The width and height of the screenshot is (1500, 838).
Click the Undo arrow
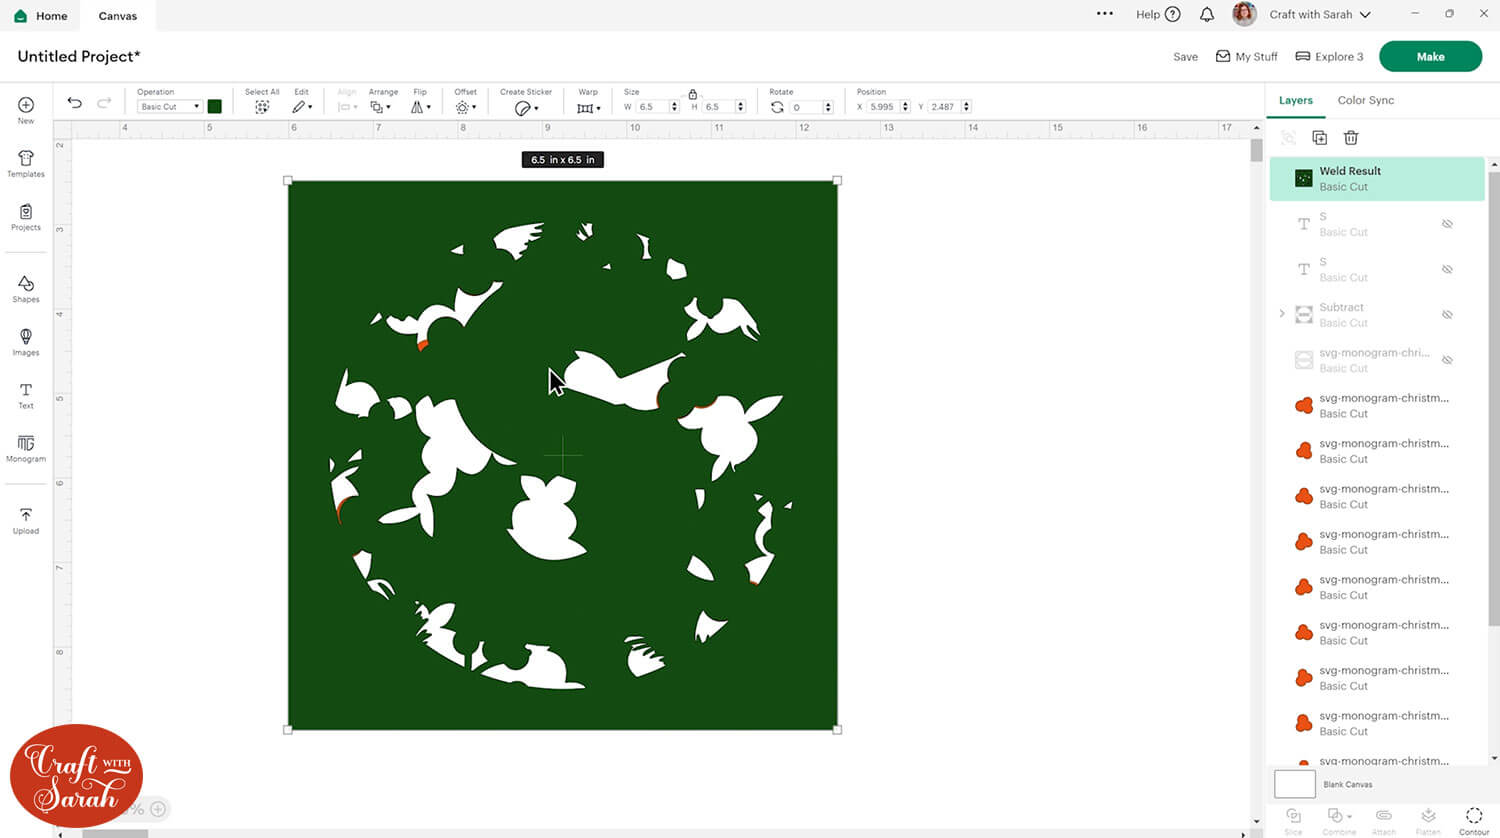(x=74, y=103)
